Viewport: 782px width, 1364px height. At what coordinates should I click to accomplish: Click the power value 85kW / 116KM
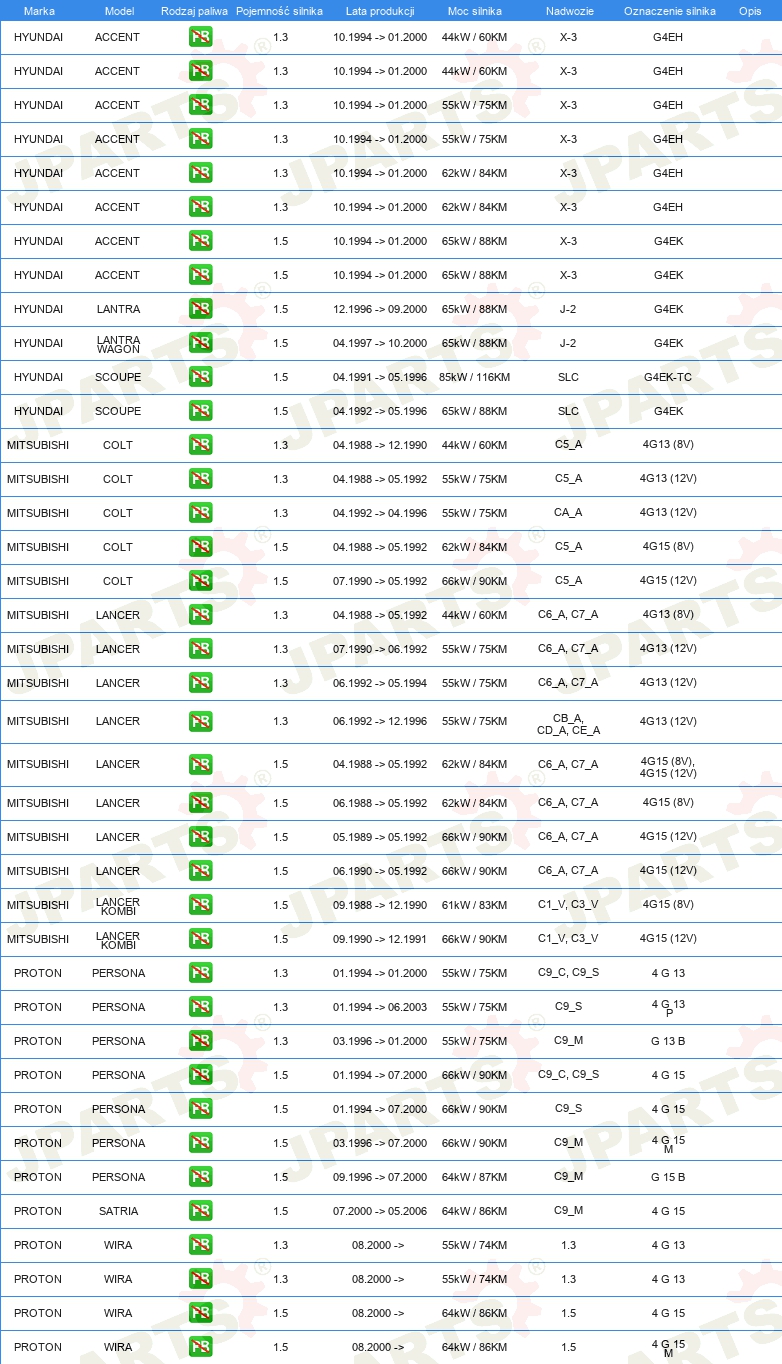(475, 377)
